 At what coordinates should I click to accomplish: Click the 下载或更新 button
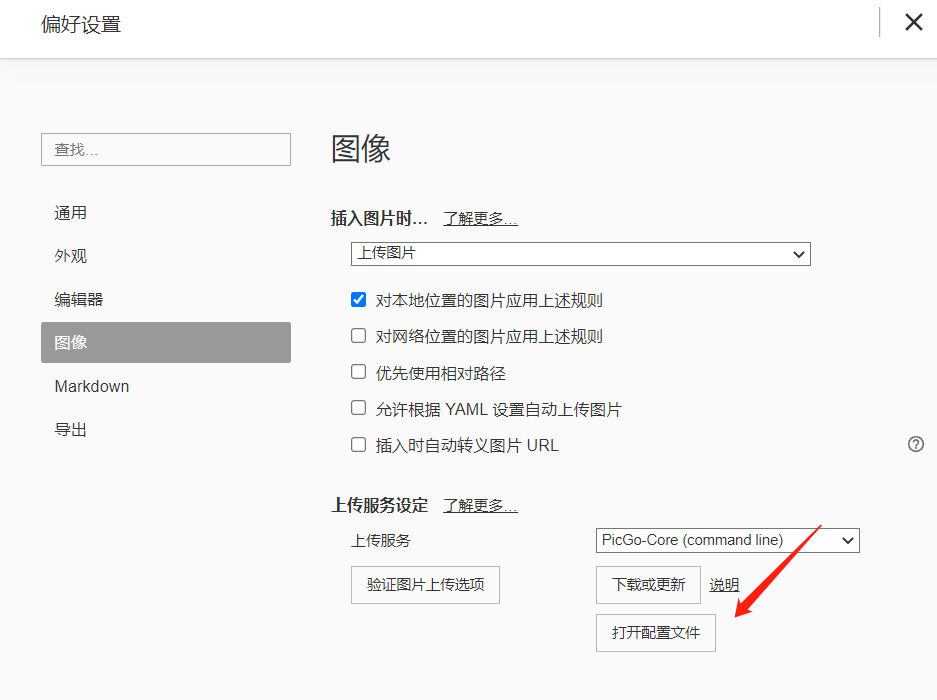648,585
